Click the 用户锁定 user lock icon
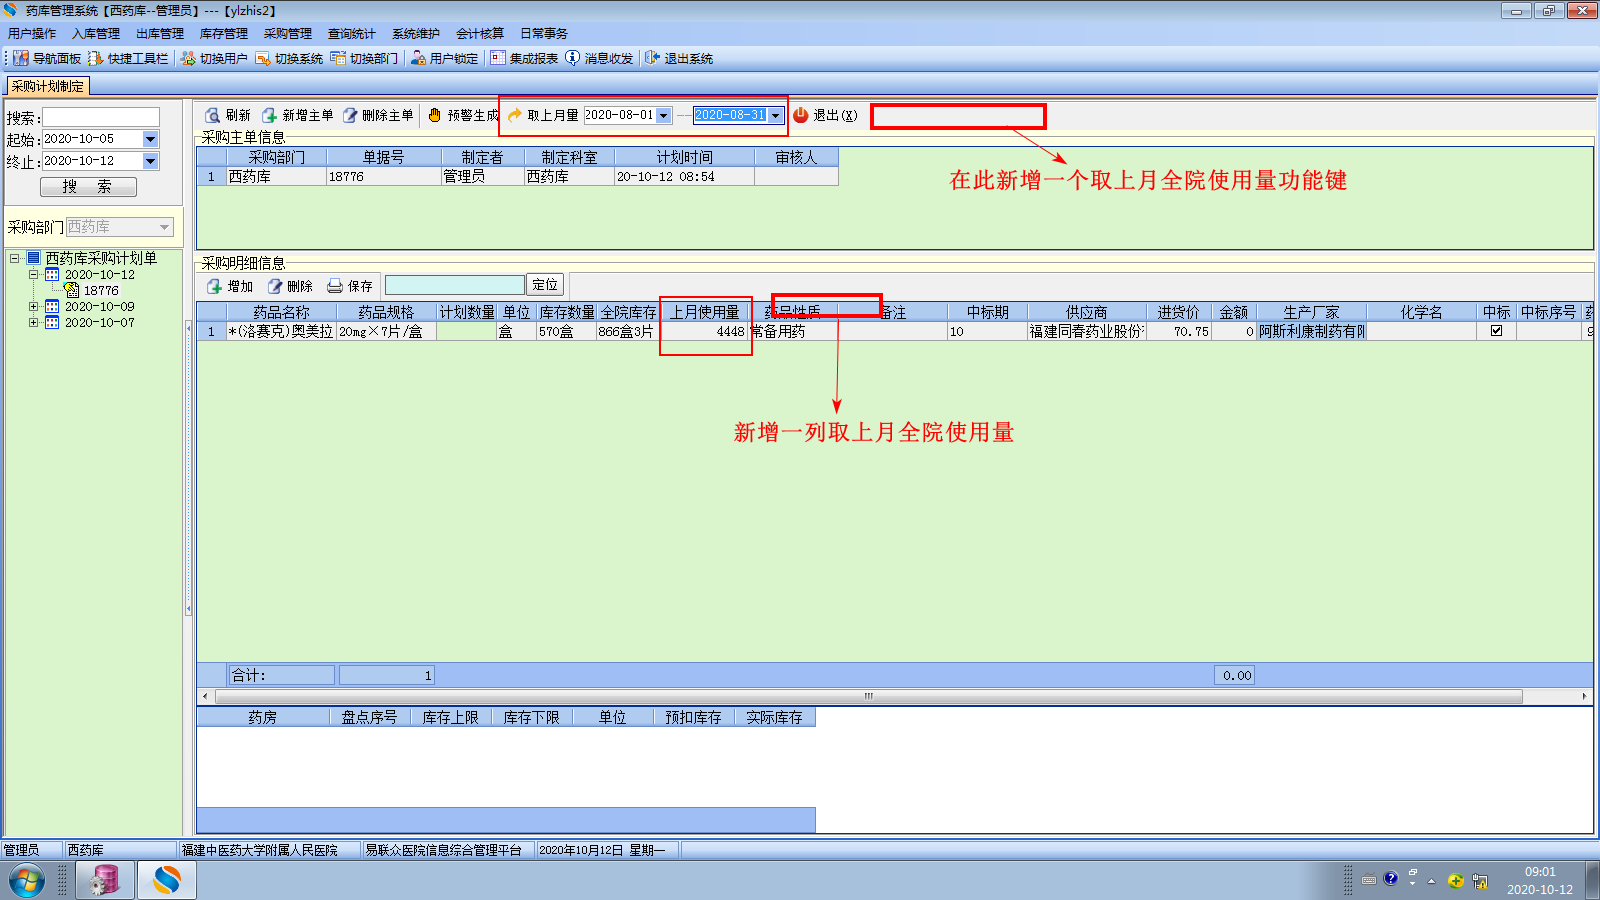The height and width of the screenshot is (900, 1600). coord(418,58)
